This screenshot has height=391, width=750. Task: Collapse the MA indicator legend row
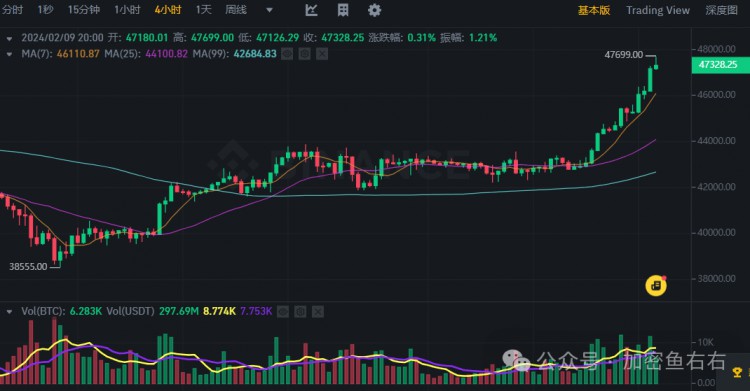[9, 55]
